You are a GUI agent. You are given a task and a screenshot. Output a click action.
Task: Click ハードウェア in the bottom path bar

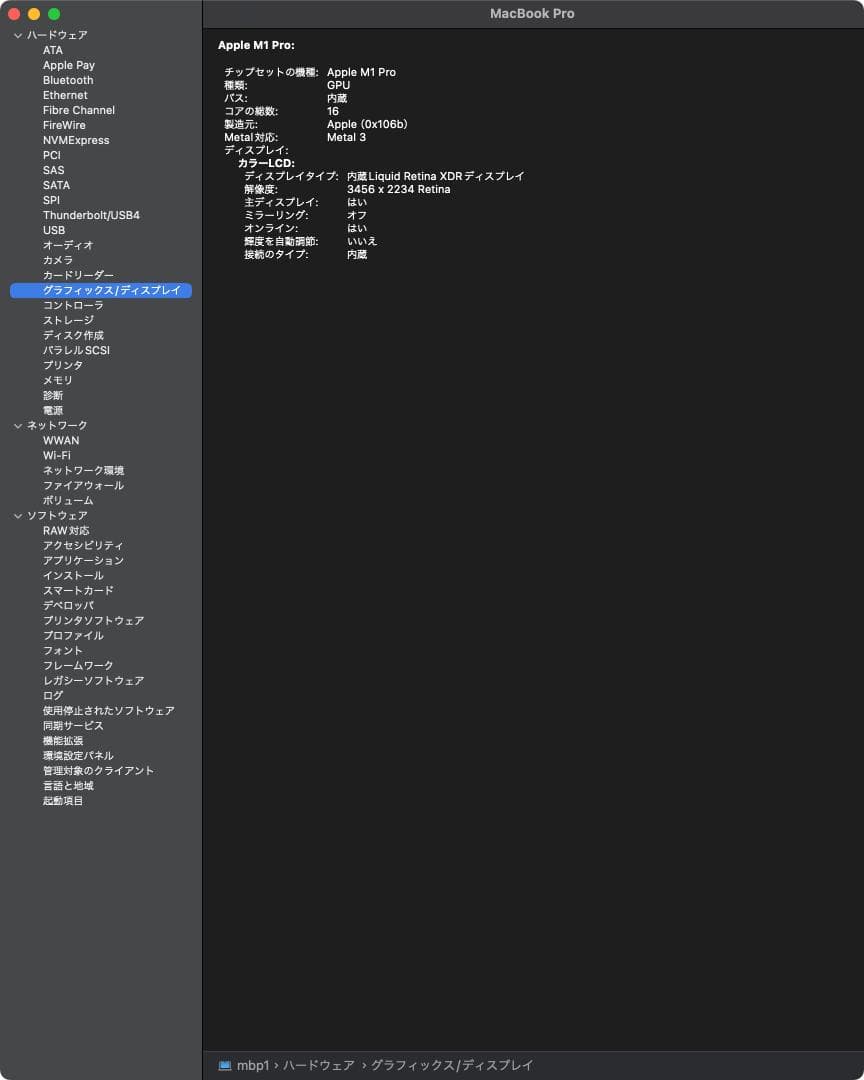point(318,1066)
